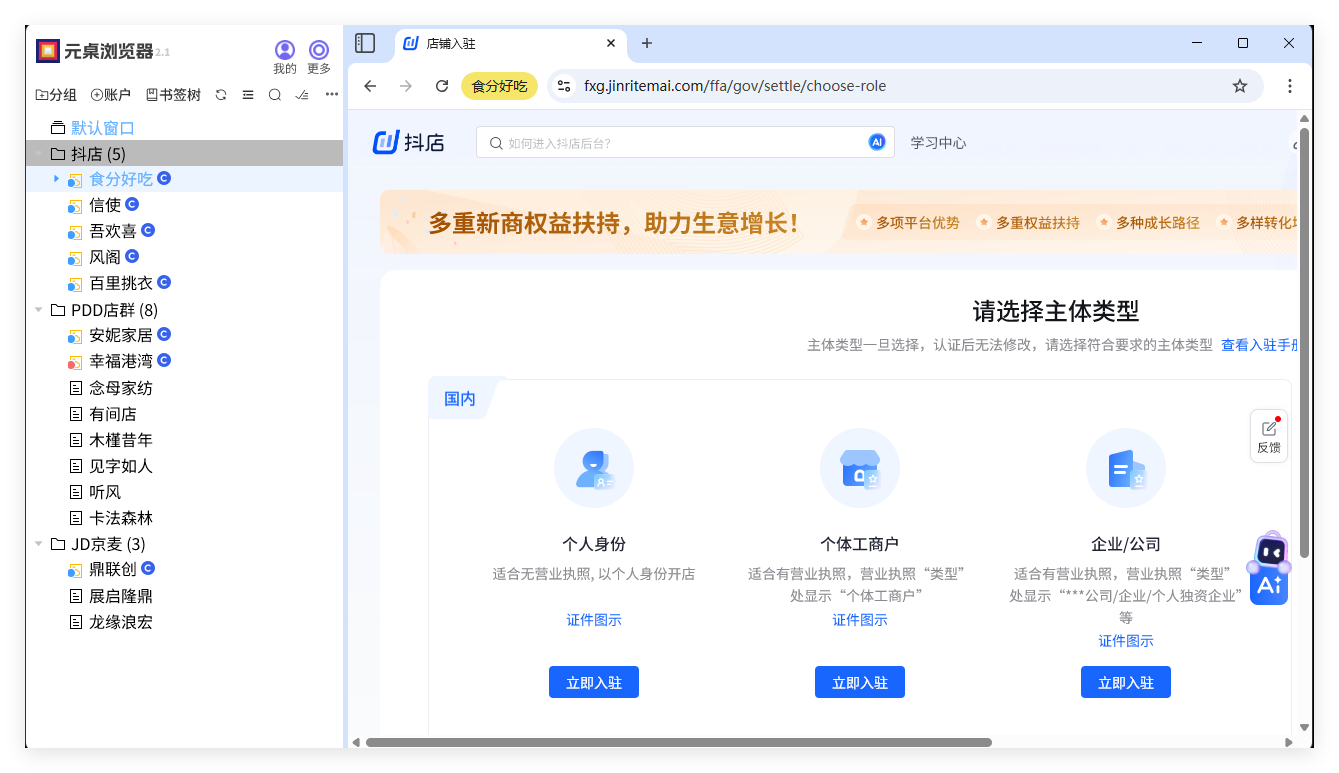Click the 抖店 logo on the page
The image size is (1339, 773).
point(408,142)
